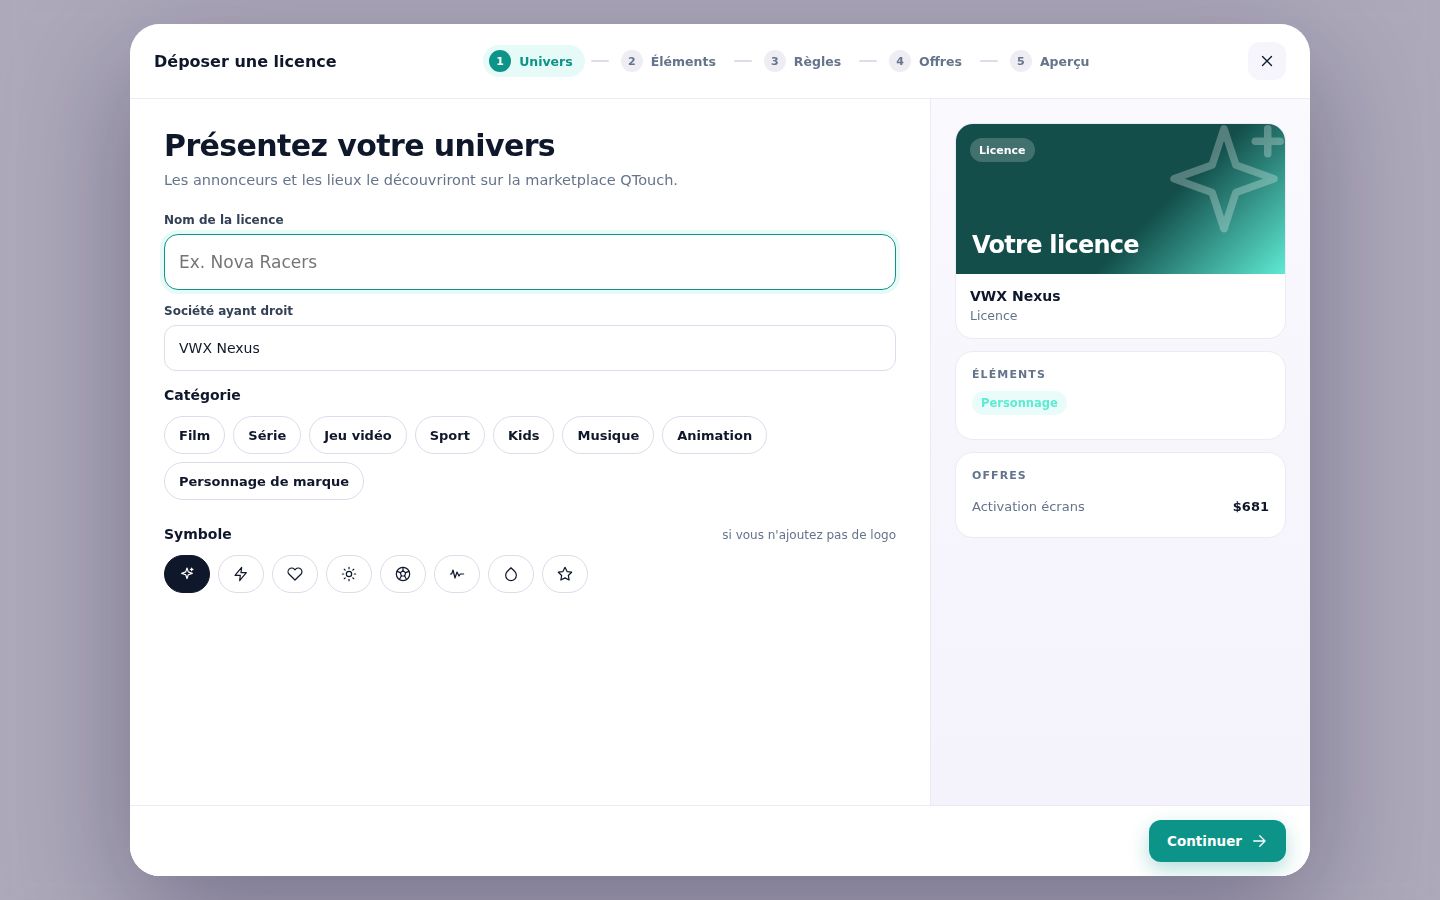Pick the Sport category chip
The width and height of the screenshot is (1440, 900).
[450, 435]
